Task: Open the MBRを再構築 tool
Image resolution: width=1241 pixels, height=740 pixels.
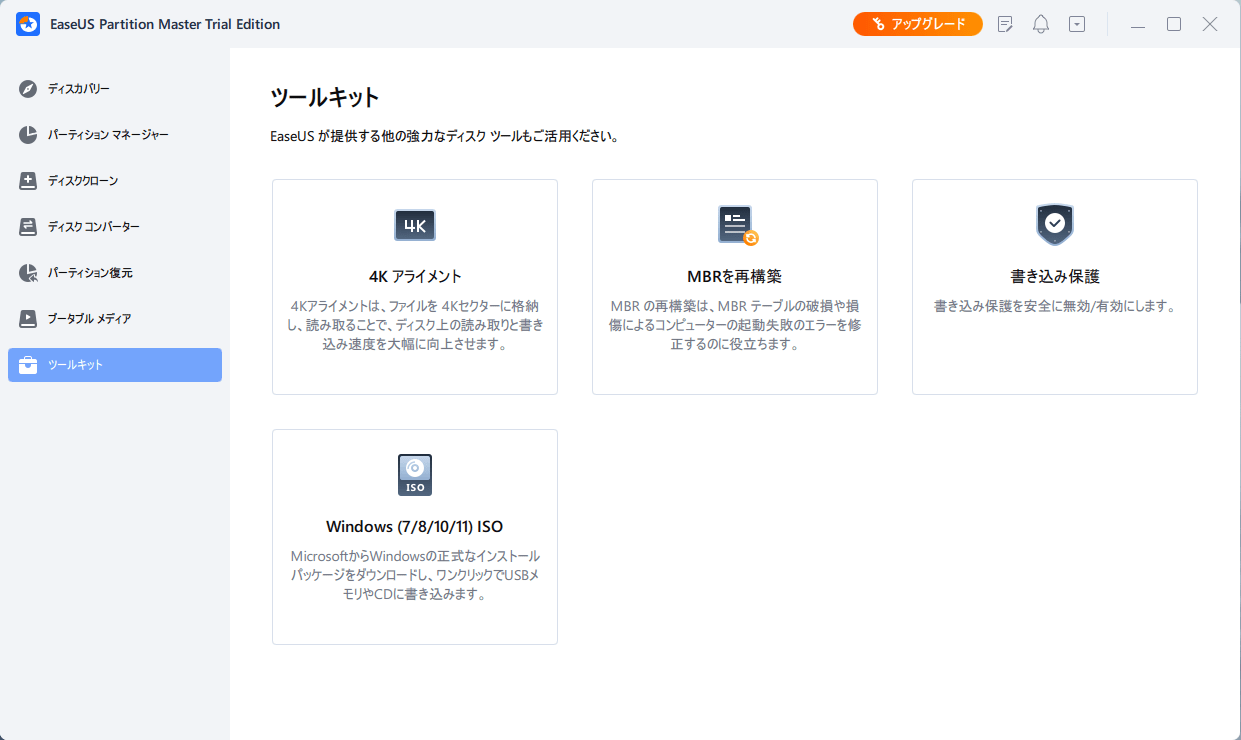Action: pos(734,224)
